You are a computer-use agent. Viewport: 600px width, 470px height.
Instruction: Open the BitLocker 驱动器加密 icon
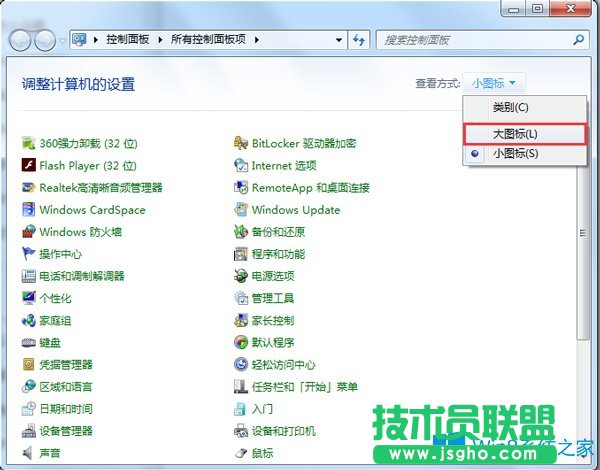(241, 143)
